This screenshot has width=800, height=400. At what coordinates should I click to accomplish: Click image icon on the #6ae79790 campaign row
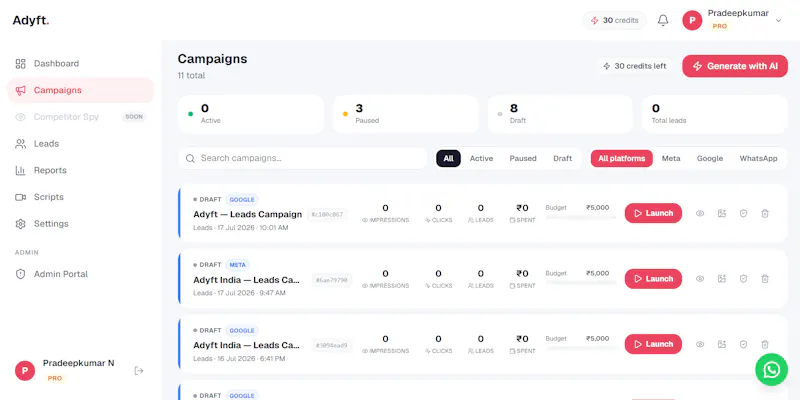(721, 279)
